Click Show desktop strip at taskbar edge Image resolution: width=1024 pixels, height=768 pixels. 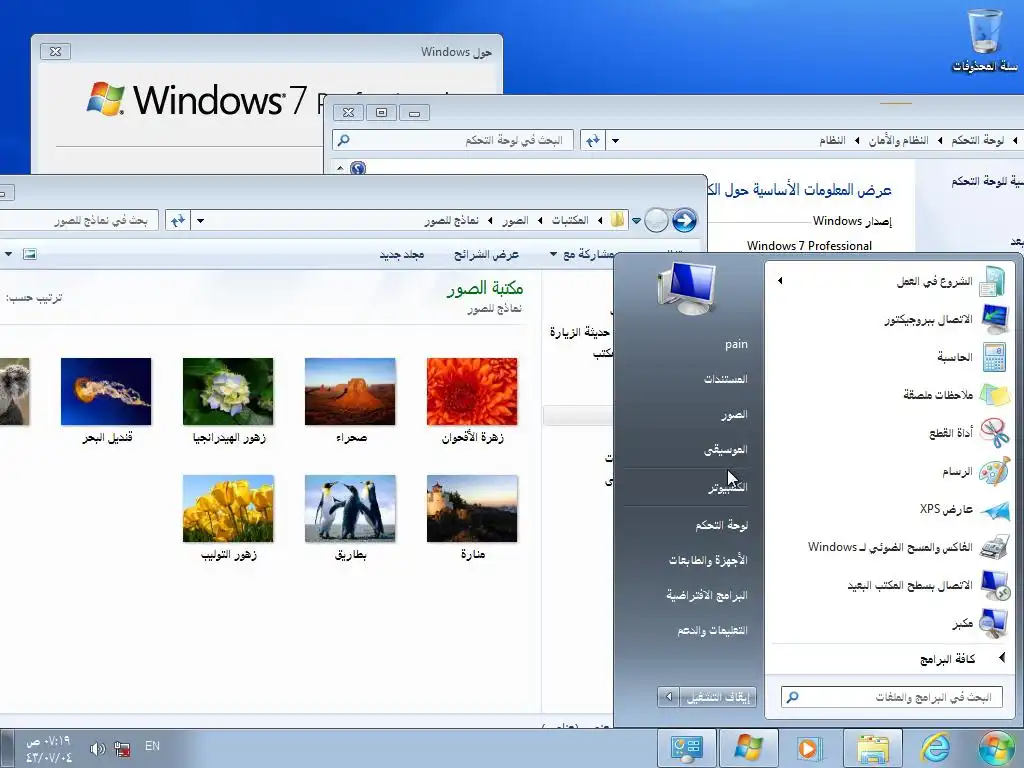(x=6, y=749)
